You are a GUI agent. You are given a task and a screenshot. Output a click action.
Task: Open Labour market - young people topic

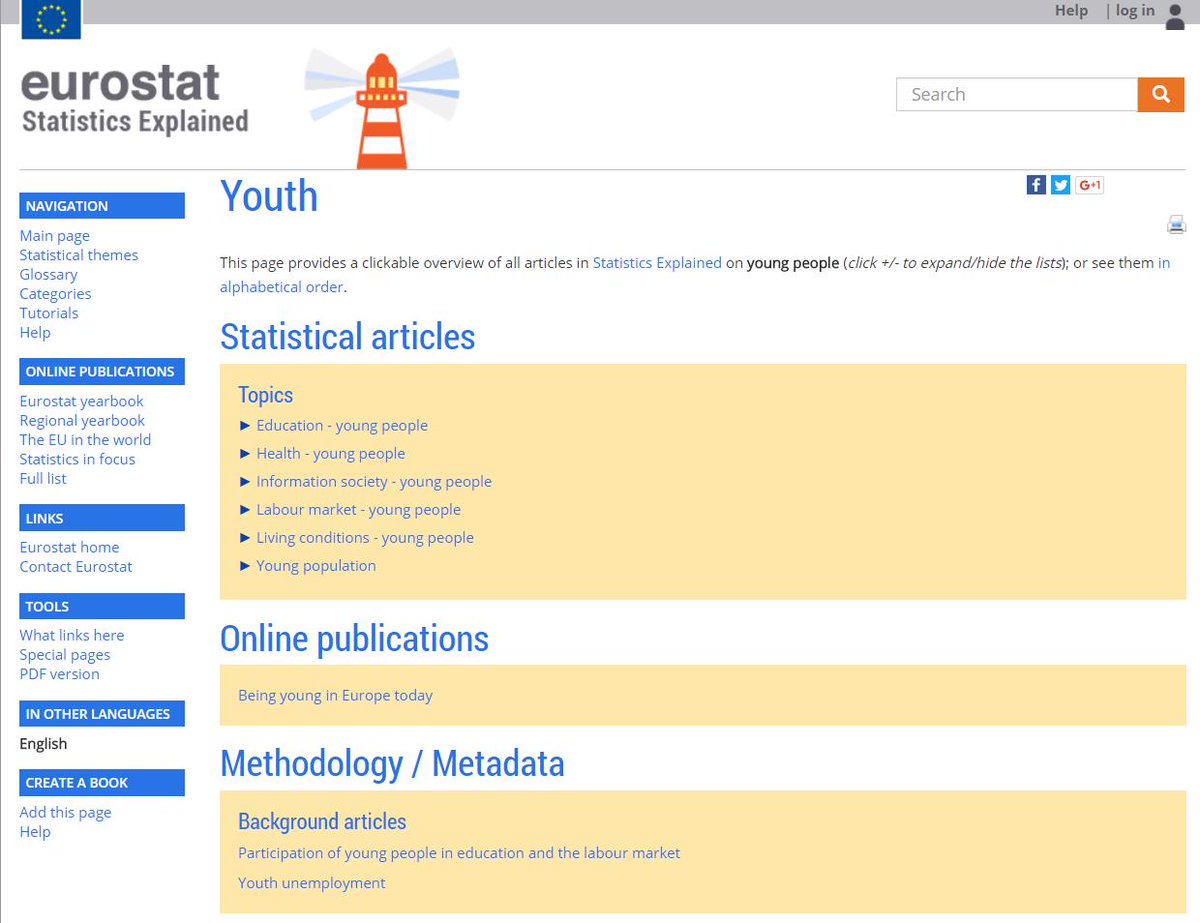click(x=359, y=509)
